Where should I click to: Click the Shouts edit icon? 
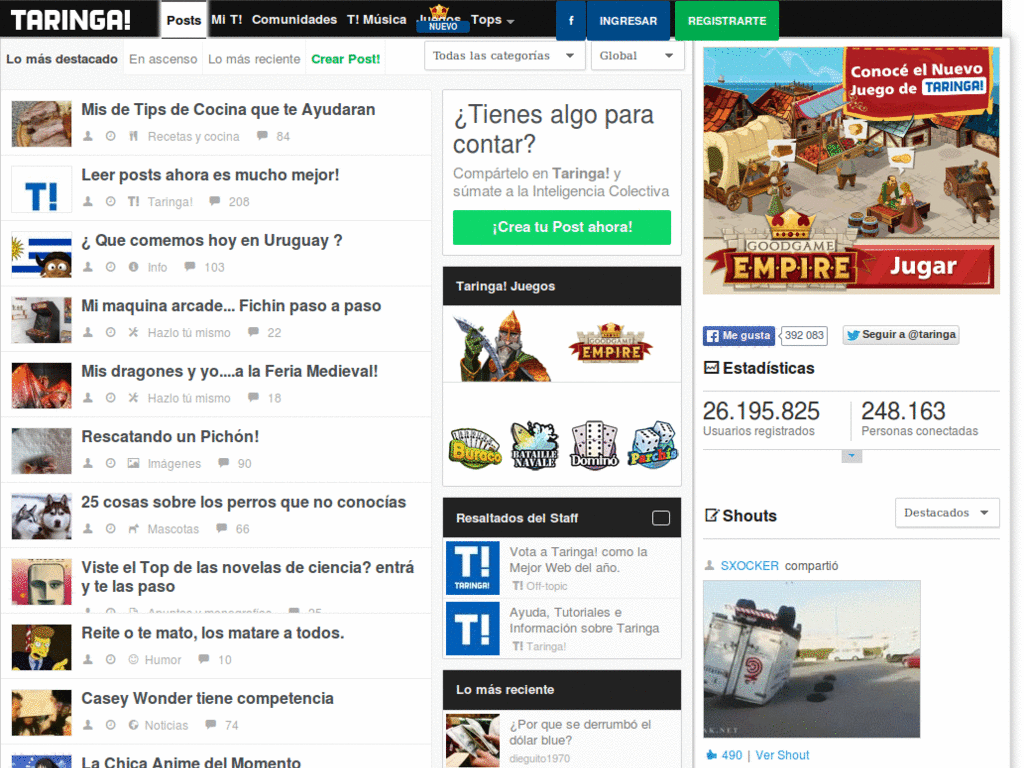point(711,515)
